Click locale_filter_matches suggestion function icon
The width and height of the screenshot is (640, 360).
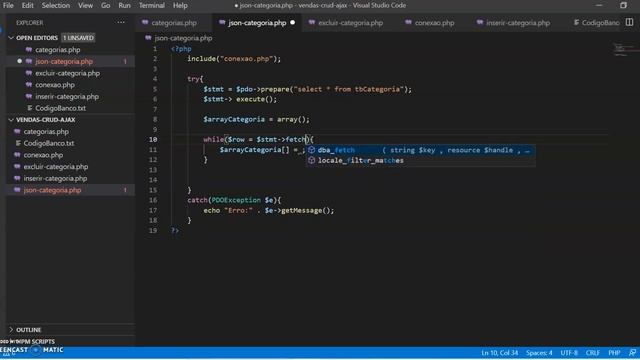click(311, 160)
